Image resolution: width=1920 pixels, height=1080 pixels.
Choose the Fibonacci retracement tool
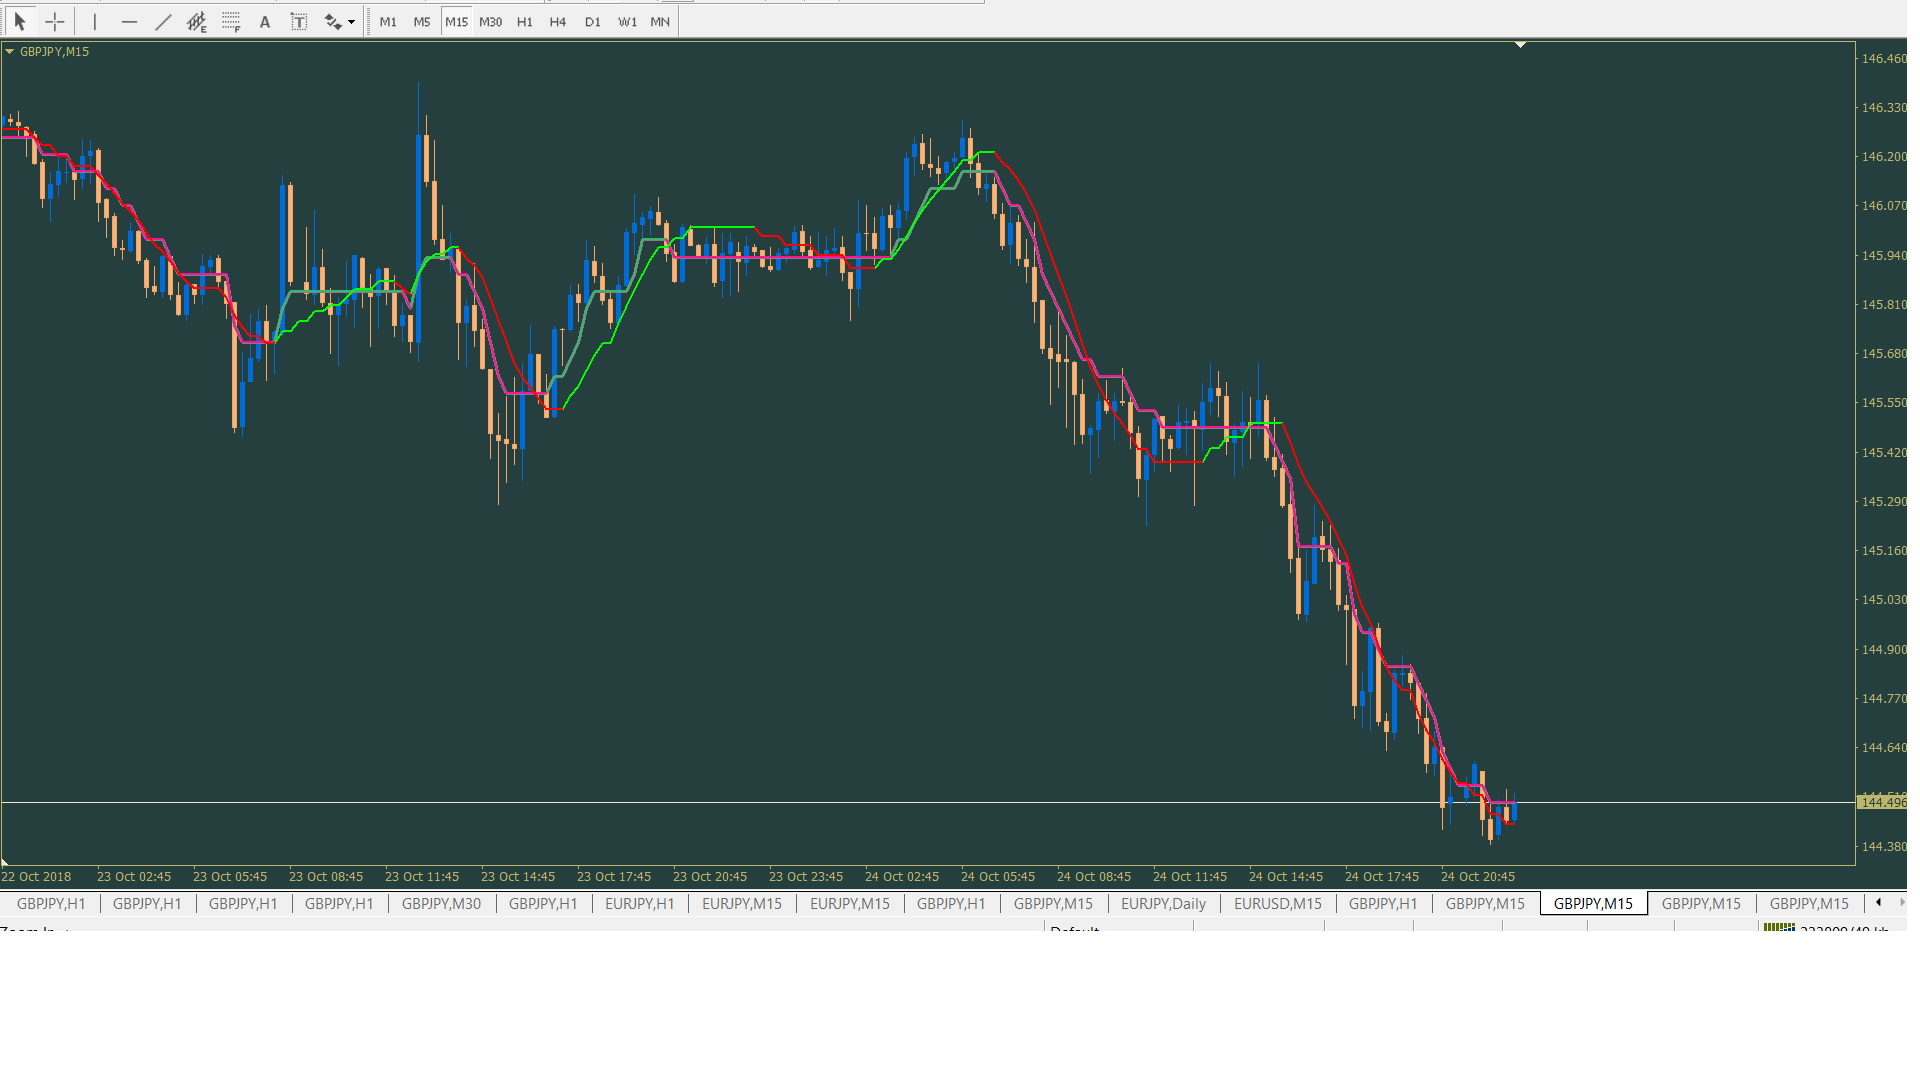pyautogui.click(x=231, y=21)
